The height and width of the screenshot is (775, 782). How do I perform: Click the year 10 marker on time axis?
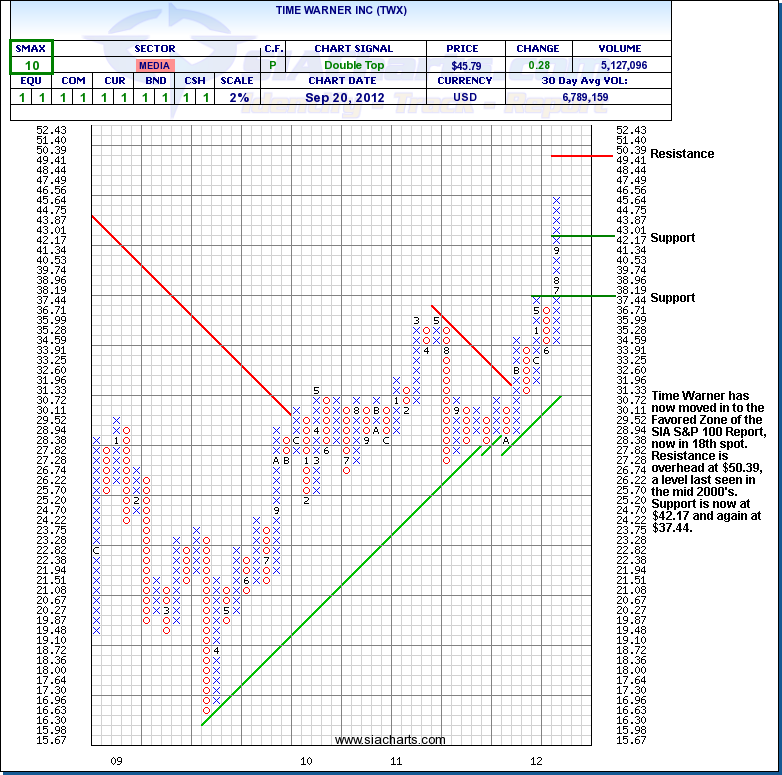pyautogui.click(x=305, y=762)
